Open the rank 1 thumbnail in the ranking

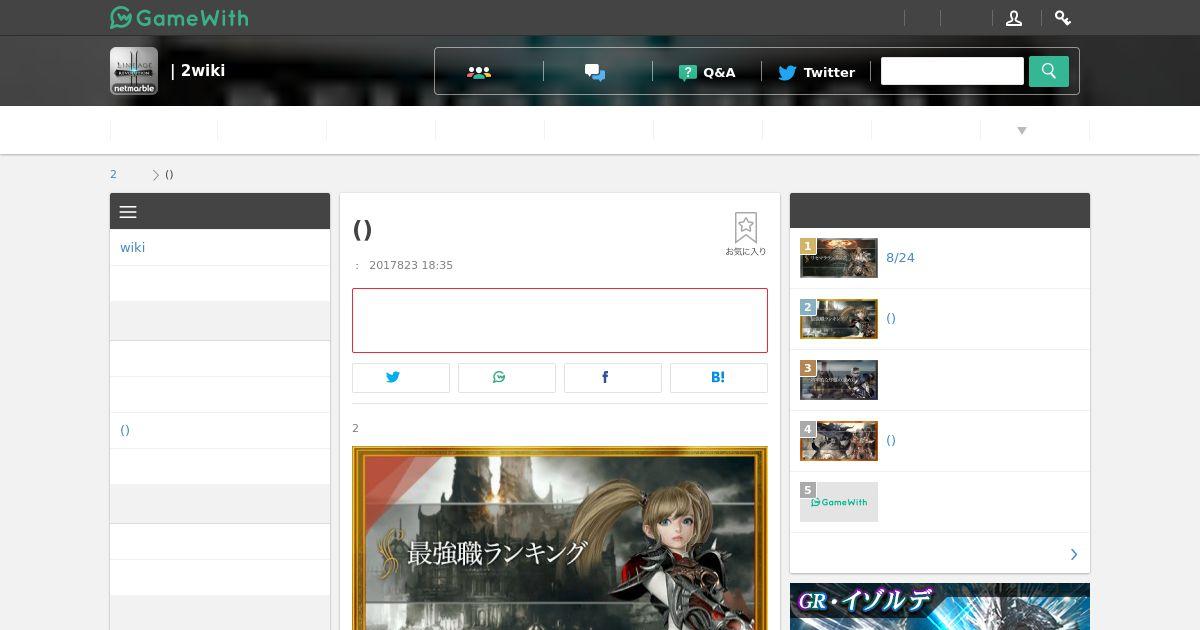click(x=839, y=258)
